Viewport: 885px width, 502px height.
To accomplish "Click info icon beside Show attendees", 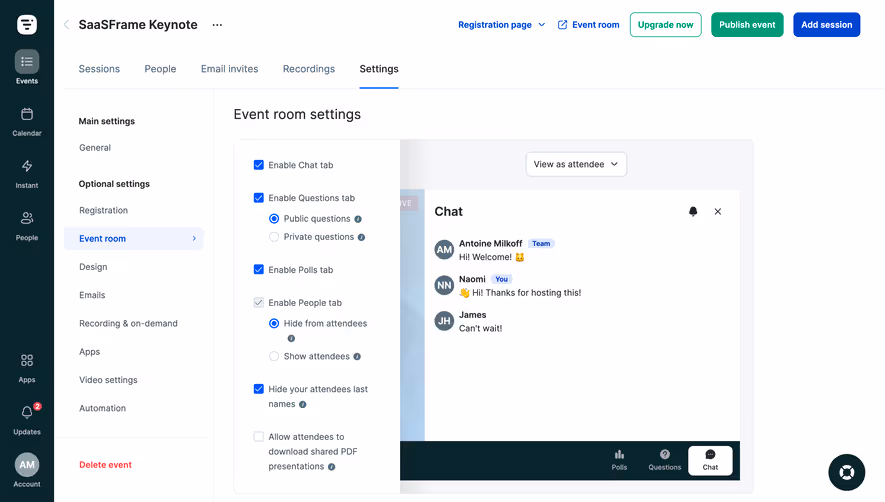I will coord(357,356).
